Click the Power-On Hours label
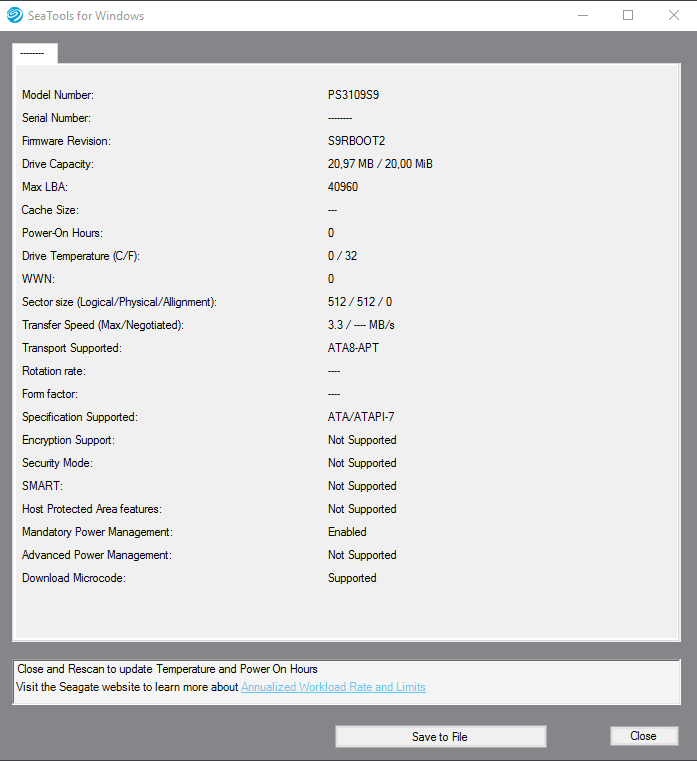Viewport: 697px width, 761px height. click(63, 233)
